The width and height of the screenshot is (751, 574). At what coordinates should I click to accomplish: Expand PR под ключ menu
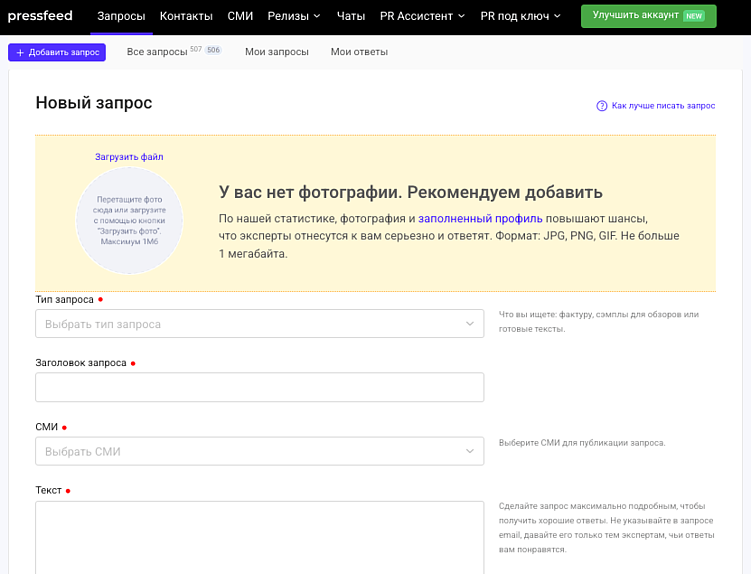tap(521, 16)
